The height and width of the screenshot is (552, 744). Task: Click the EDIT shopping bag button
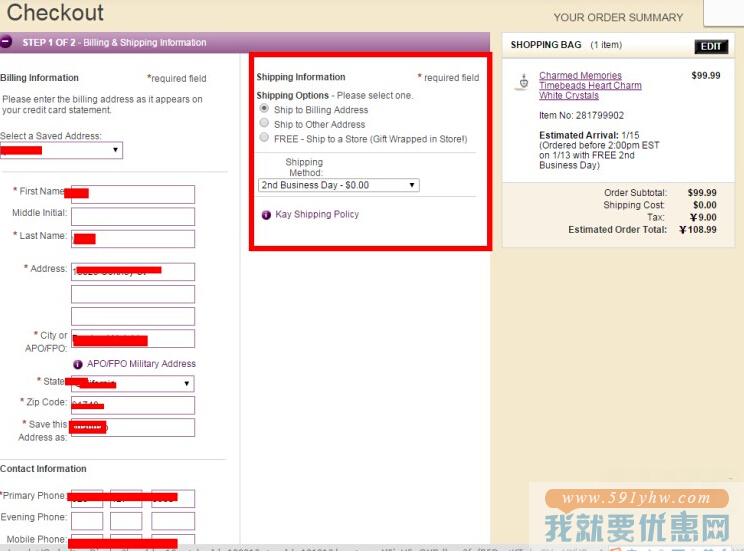[x=711, y=47]
